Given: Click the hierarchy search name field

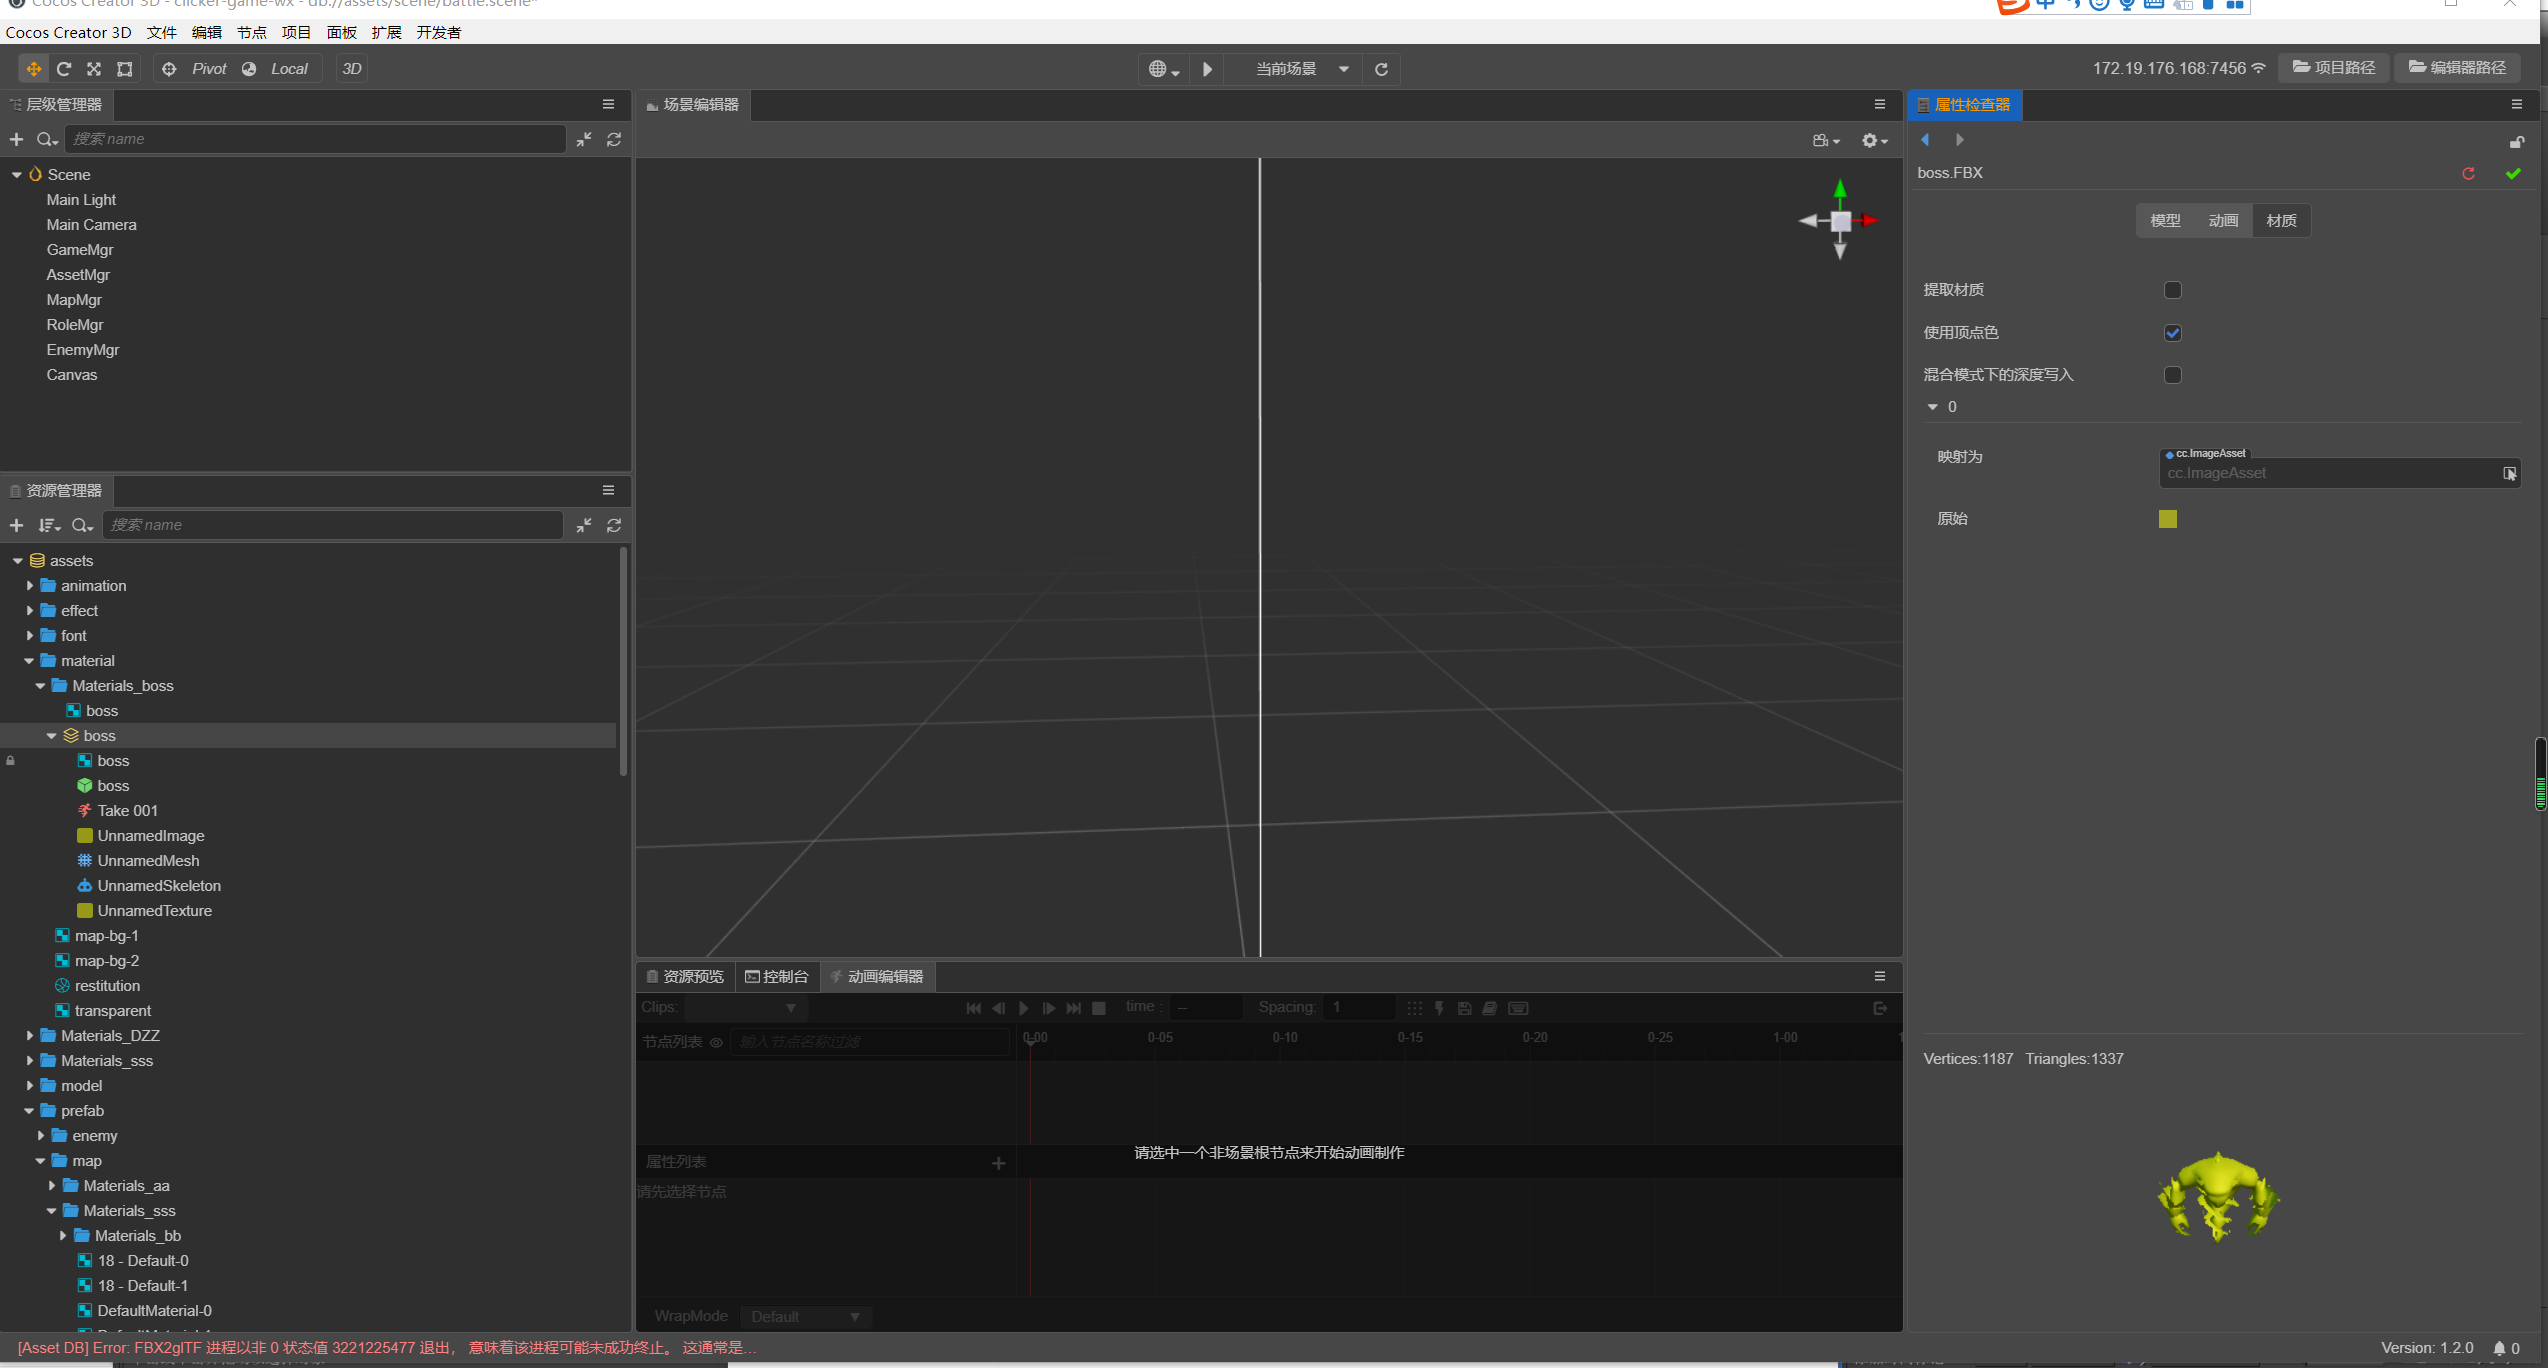Looking at the screenshot, I should click(x=315, y=139).
